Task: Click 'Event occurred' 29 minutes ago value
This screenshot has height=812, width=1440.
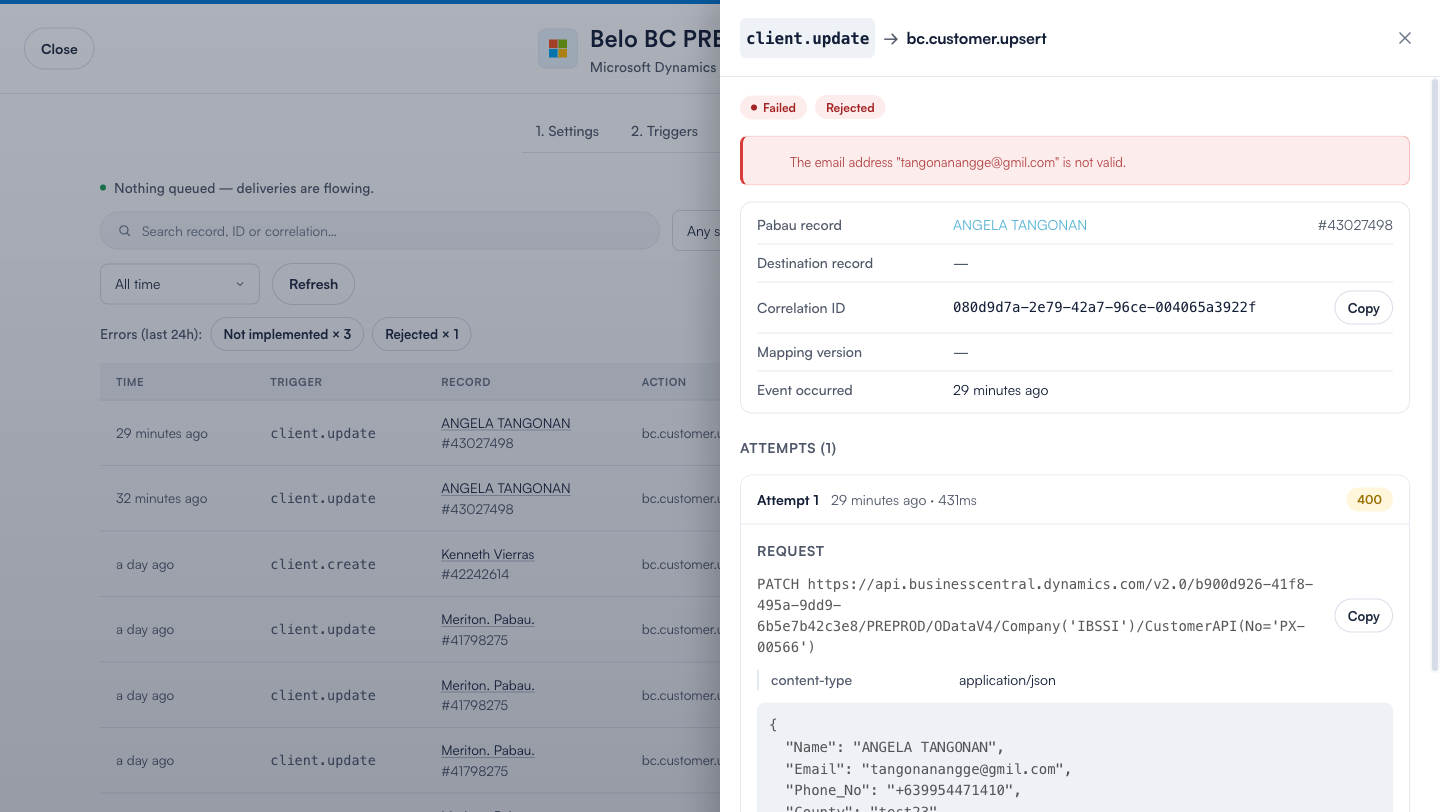Action: click(x=1000, y=390)
